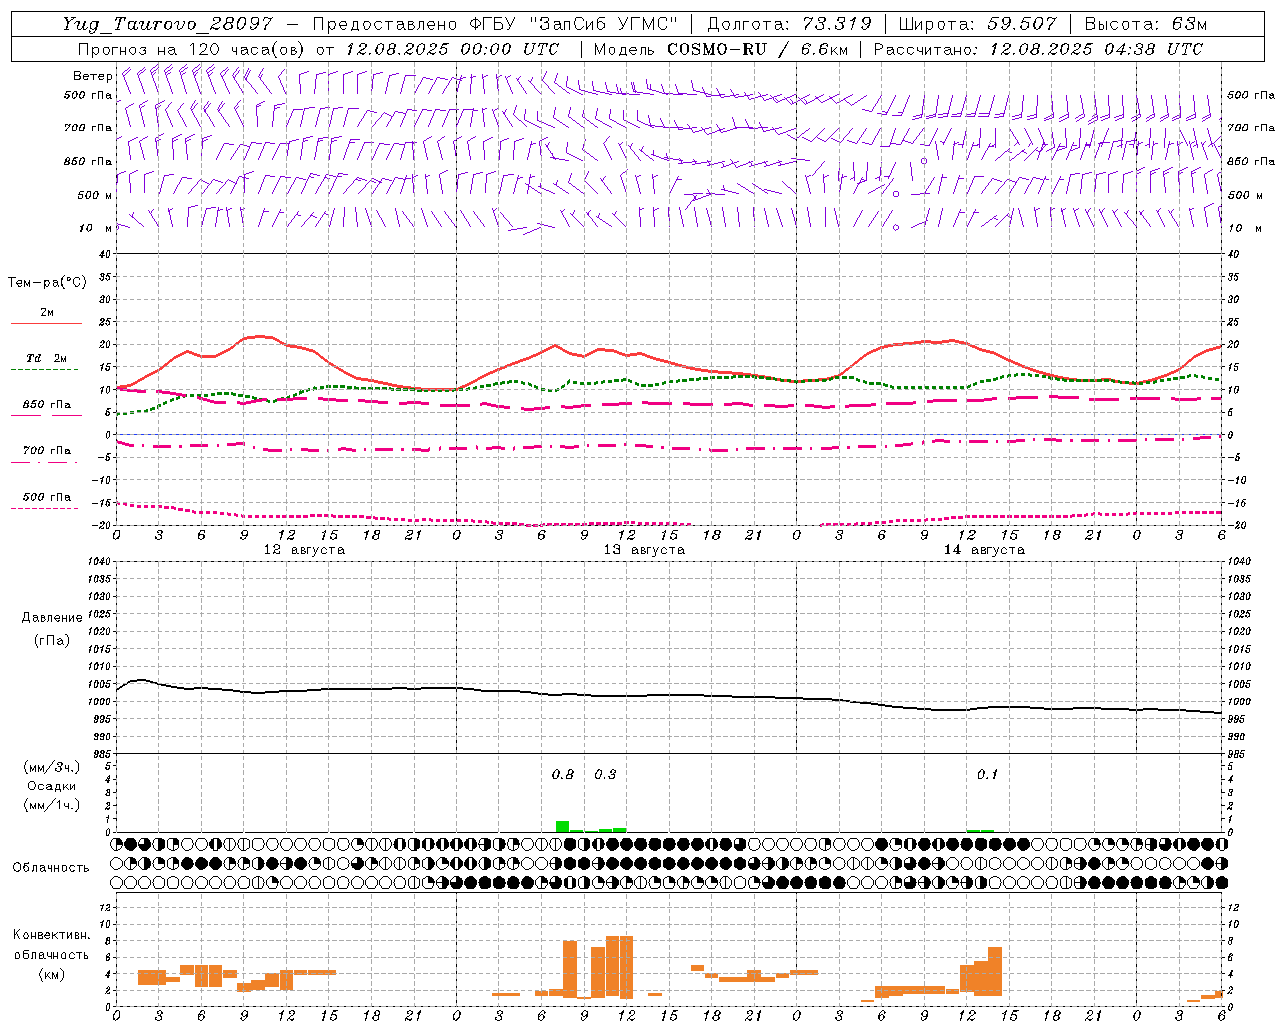The width and height of the screenshot is (1280, 1024).
Task: Click the Долгота: 73.319 value
Action: click(x=789, y=23)
